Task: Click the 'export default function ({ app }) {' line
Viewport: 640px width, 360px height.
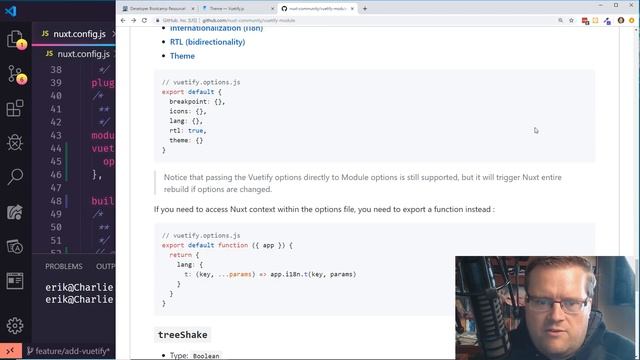Action: (227, 245)
